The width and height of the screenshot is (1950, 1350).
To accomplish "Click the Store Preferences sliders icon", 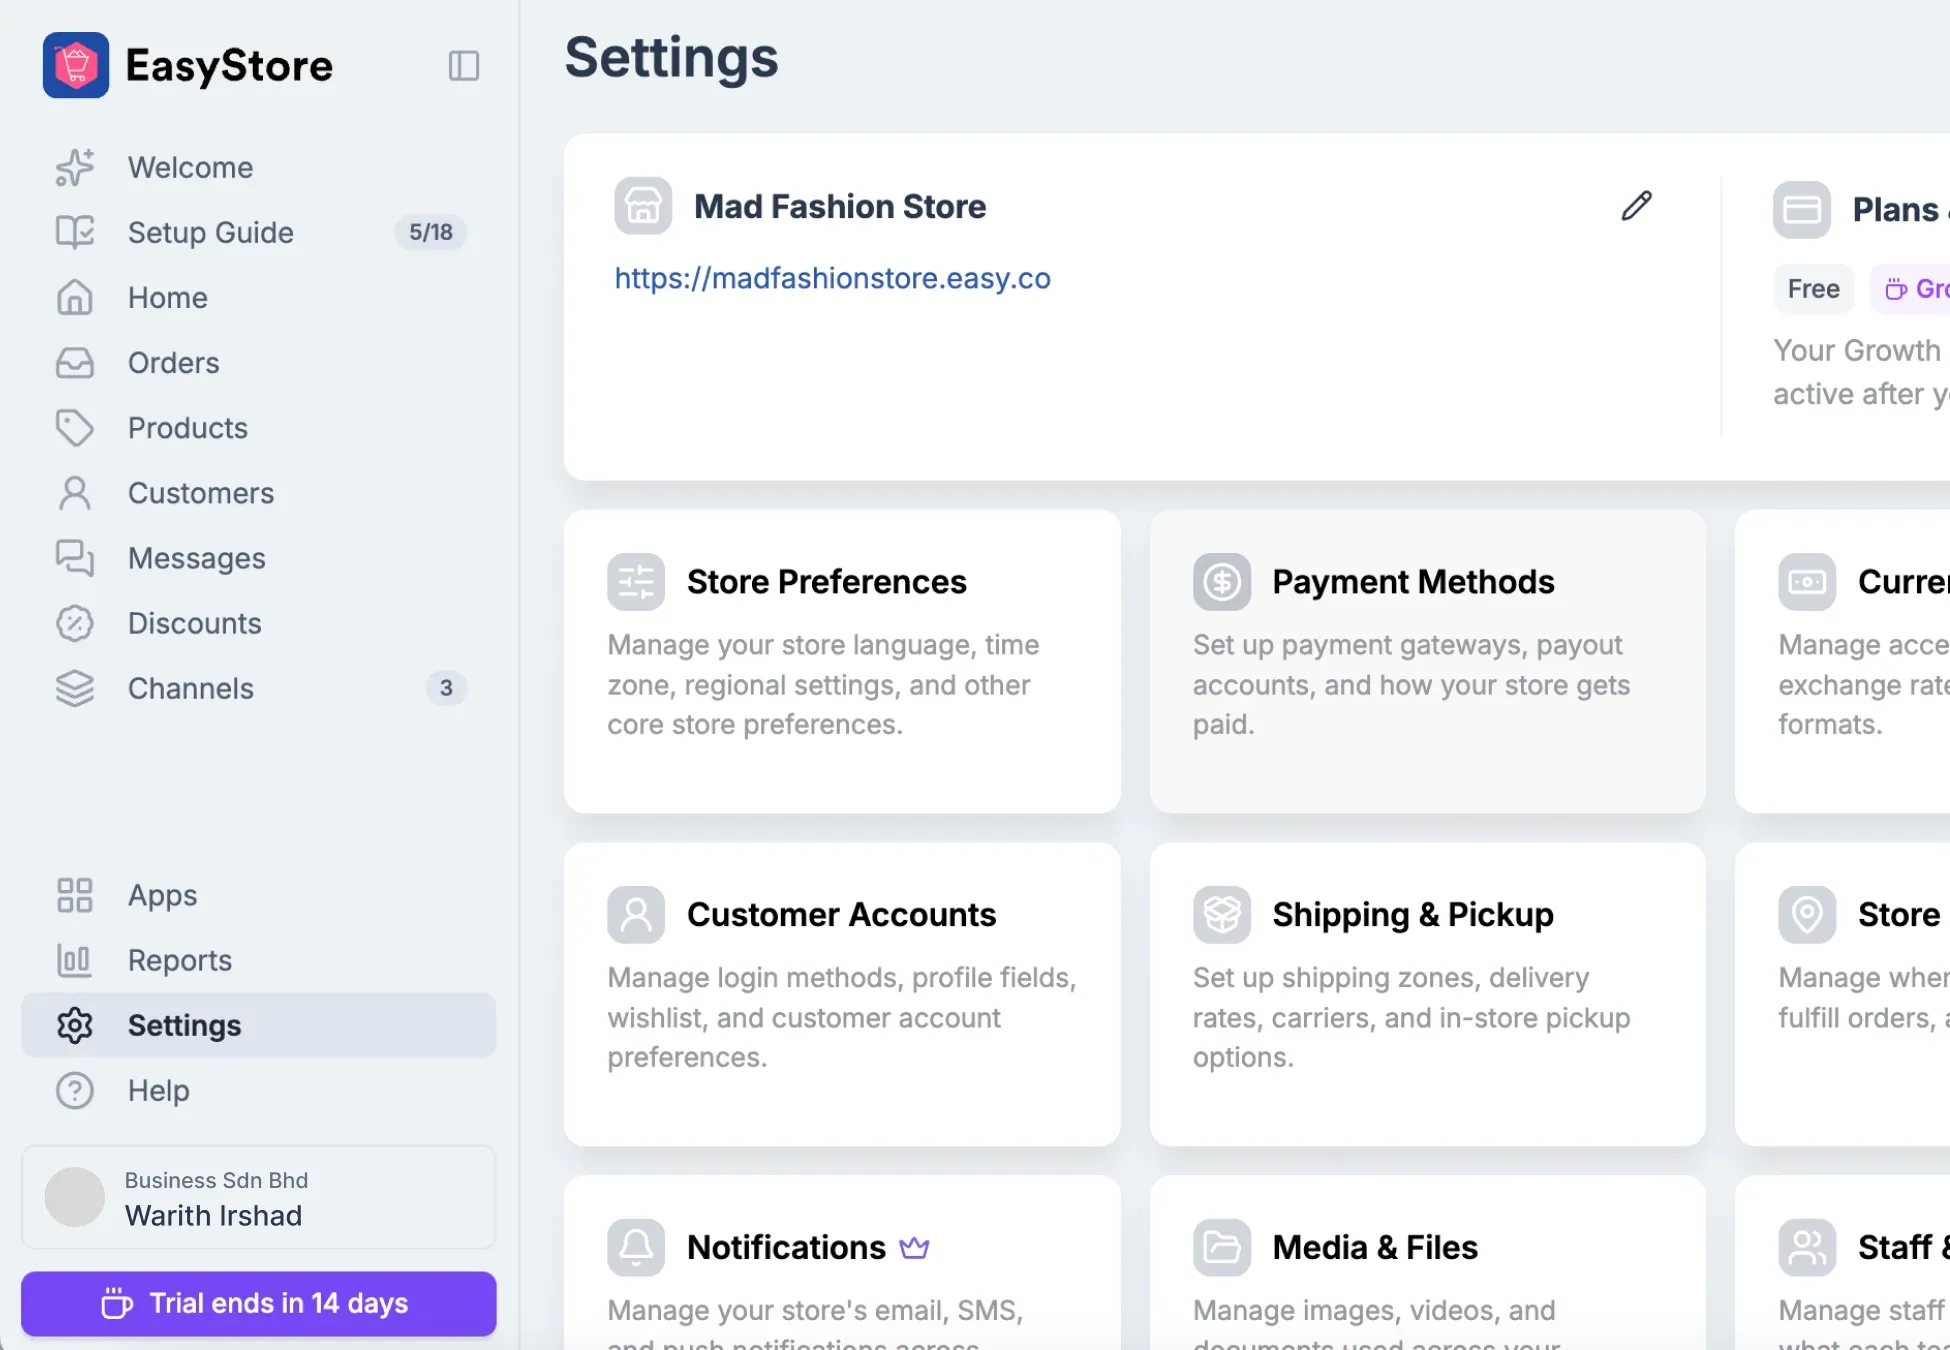I will (x=636, y=581).
